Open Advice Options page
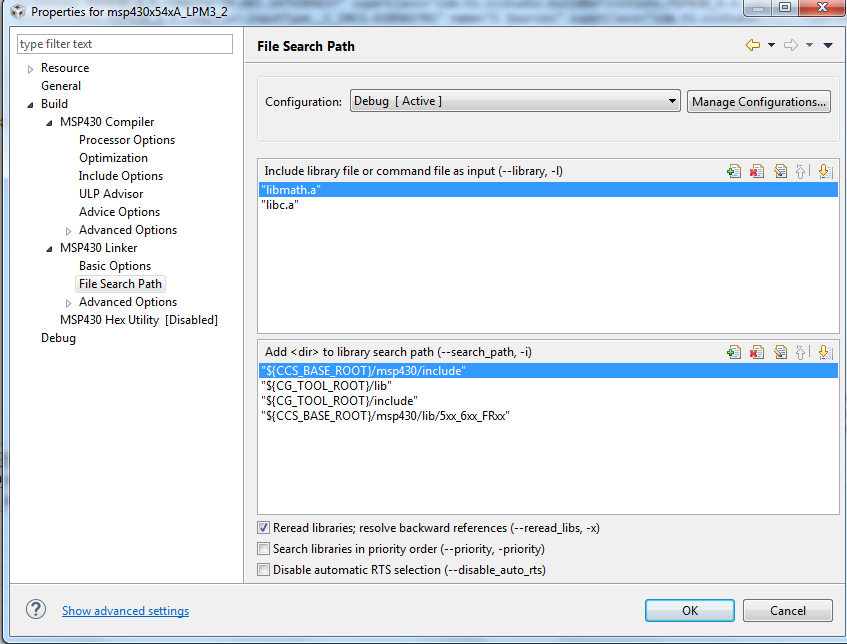 [119, 212]
